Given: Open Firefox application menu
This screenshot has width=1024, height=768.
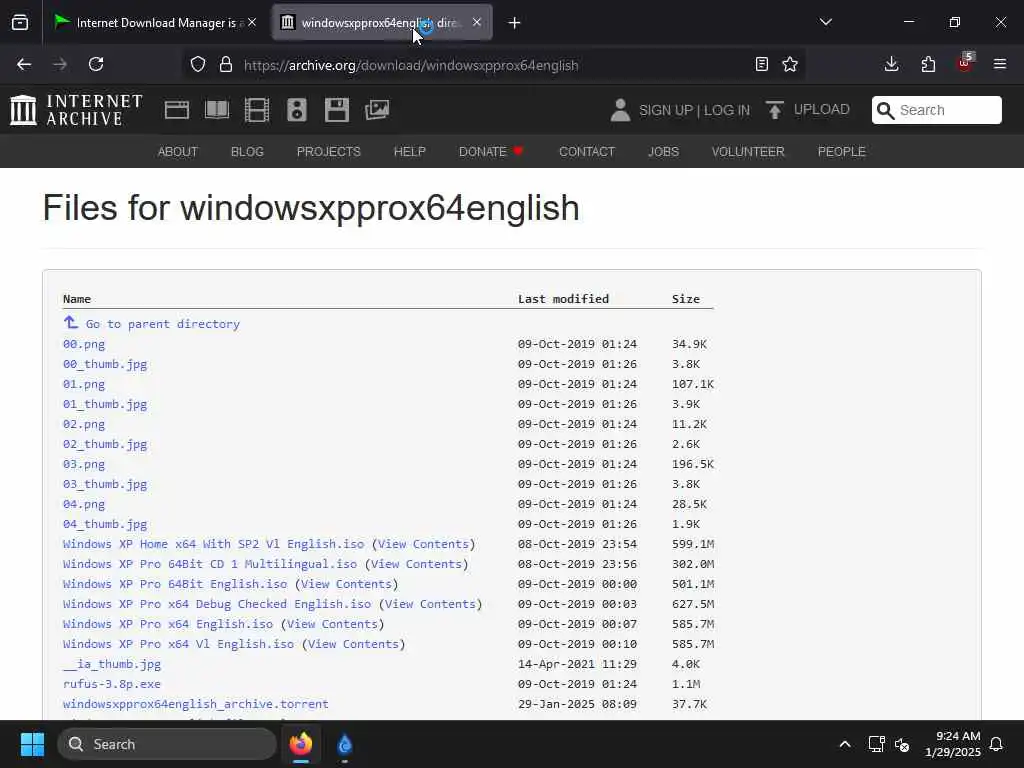Looking at the screenshot, I should tap(1000, 64).
